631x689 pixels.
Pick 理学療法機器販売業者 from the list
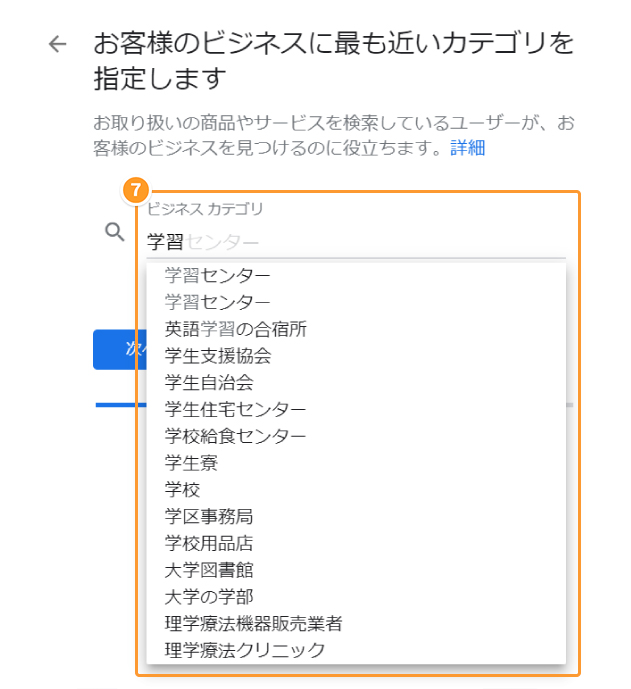pos(356,624)
